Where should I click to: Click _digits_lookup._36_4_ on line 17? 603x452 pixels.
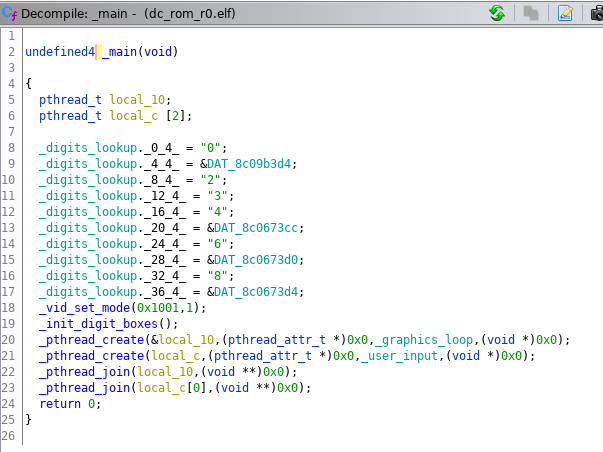point(112,292)
